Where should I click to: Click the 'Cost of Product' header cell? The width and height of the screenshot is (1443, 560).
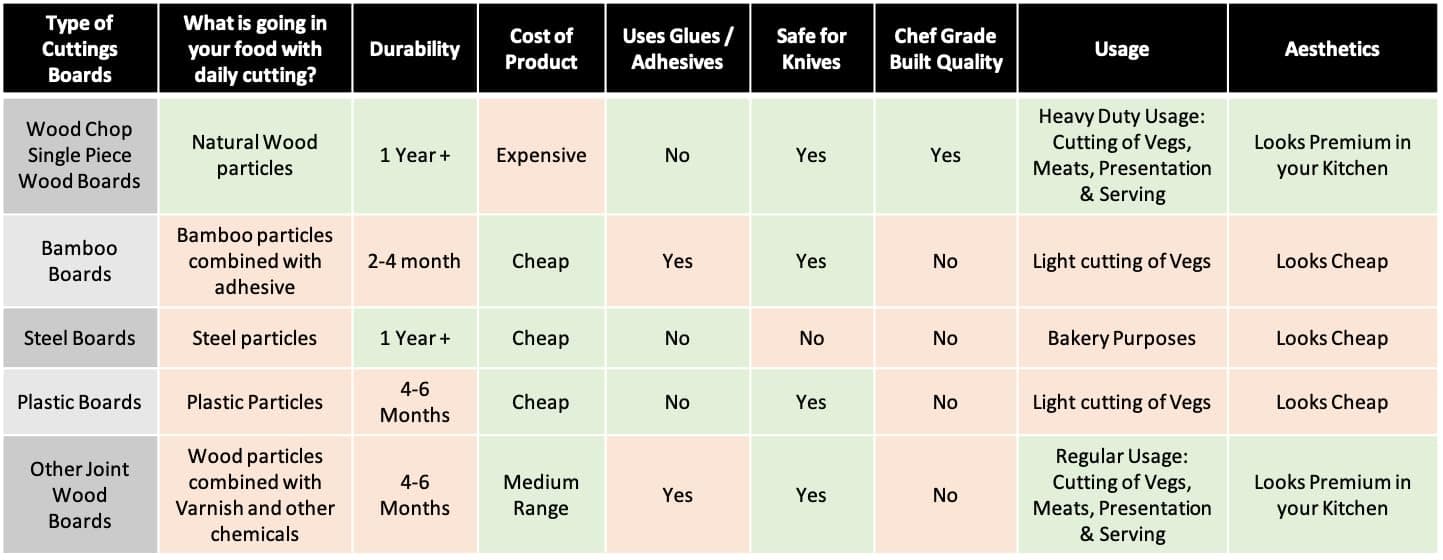[541, 49]
